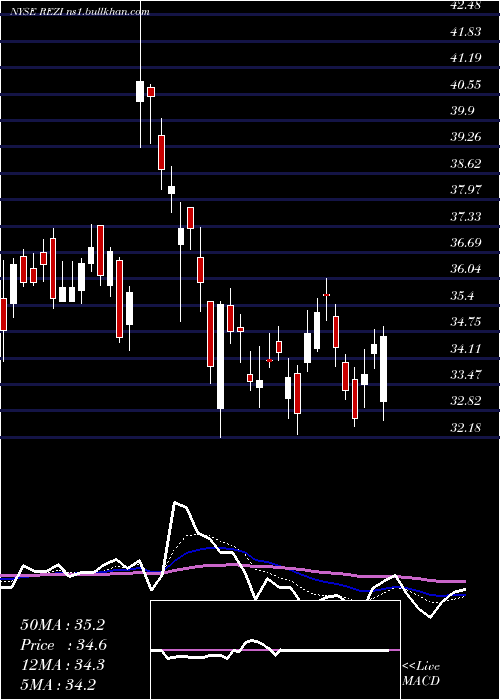The image size is (500, 700).
Task: Click the 5MA : 34.2 value
Action: 58,684
